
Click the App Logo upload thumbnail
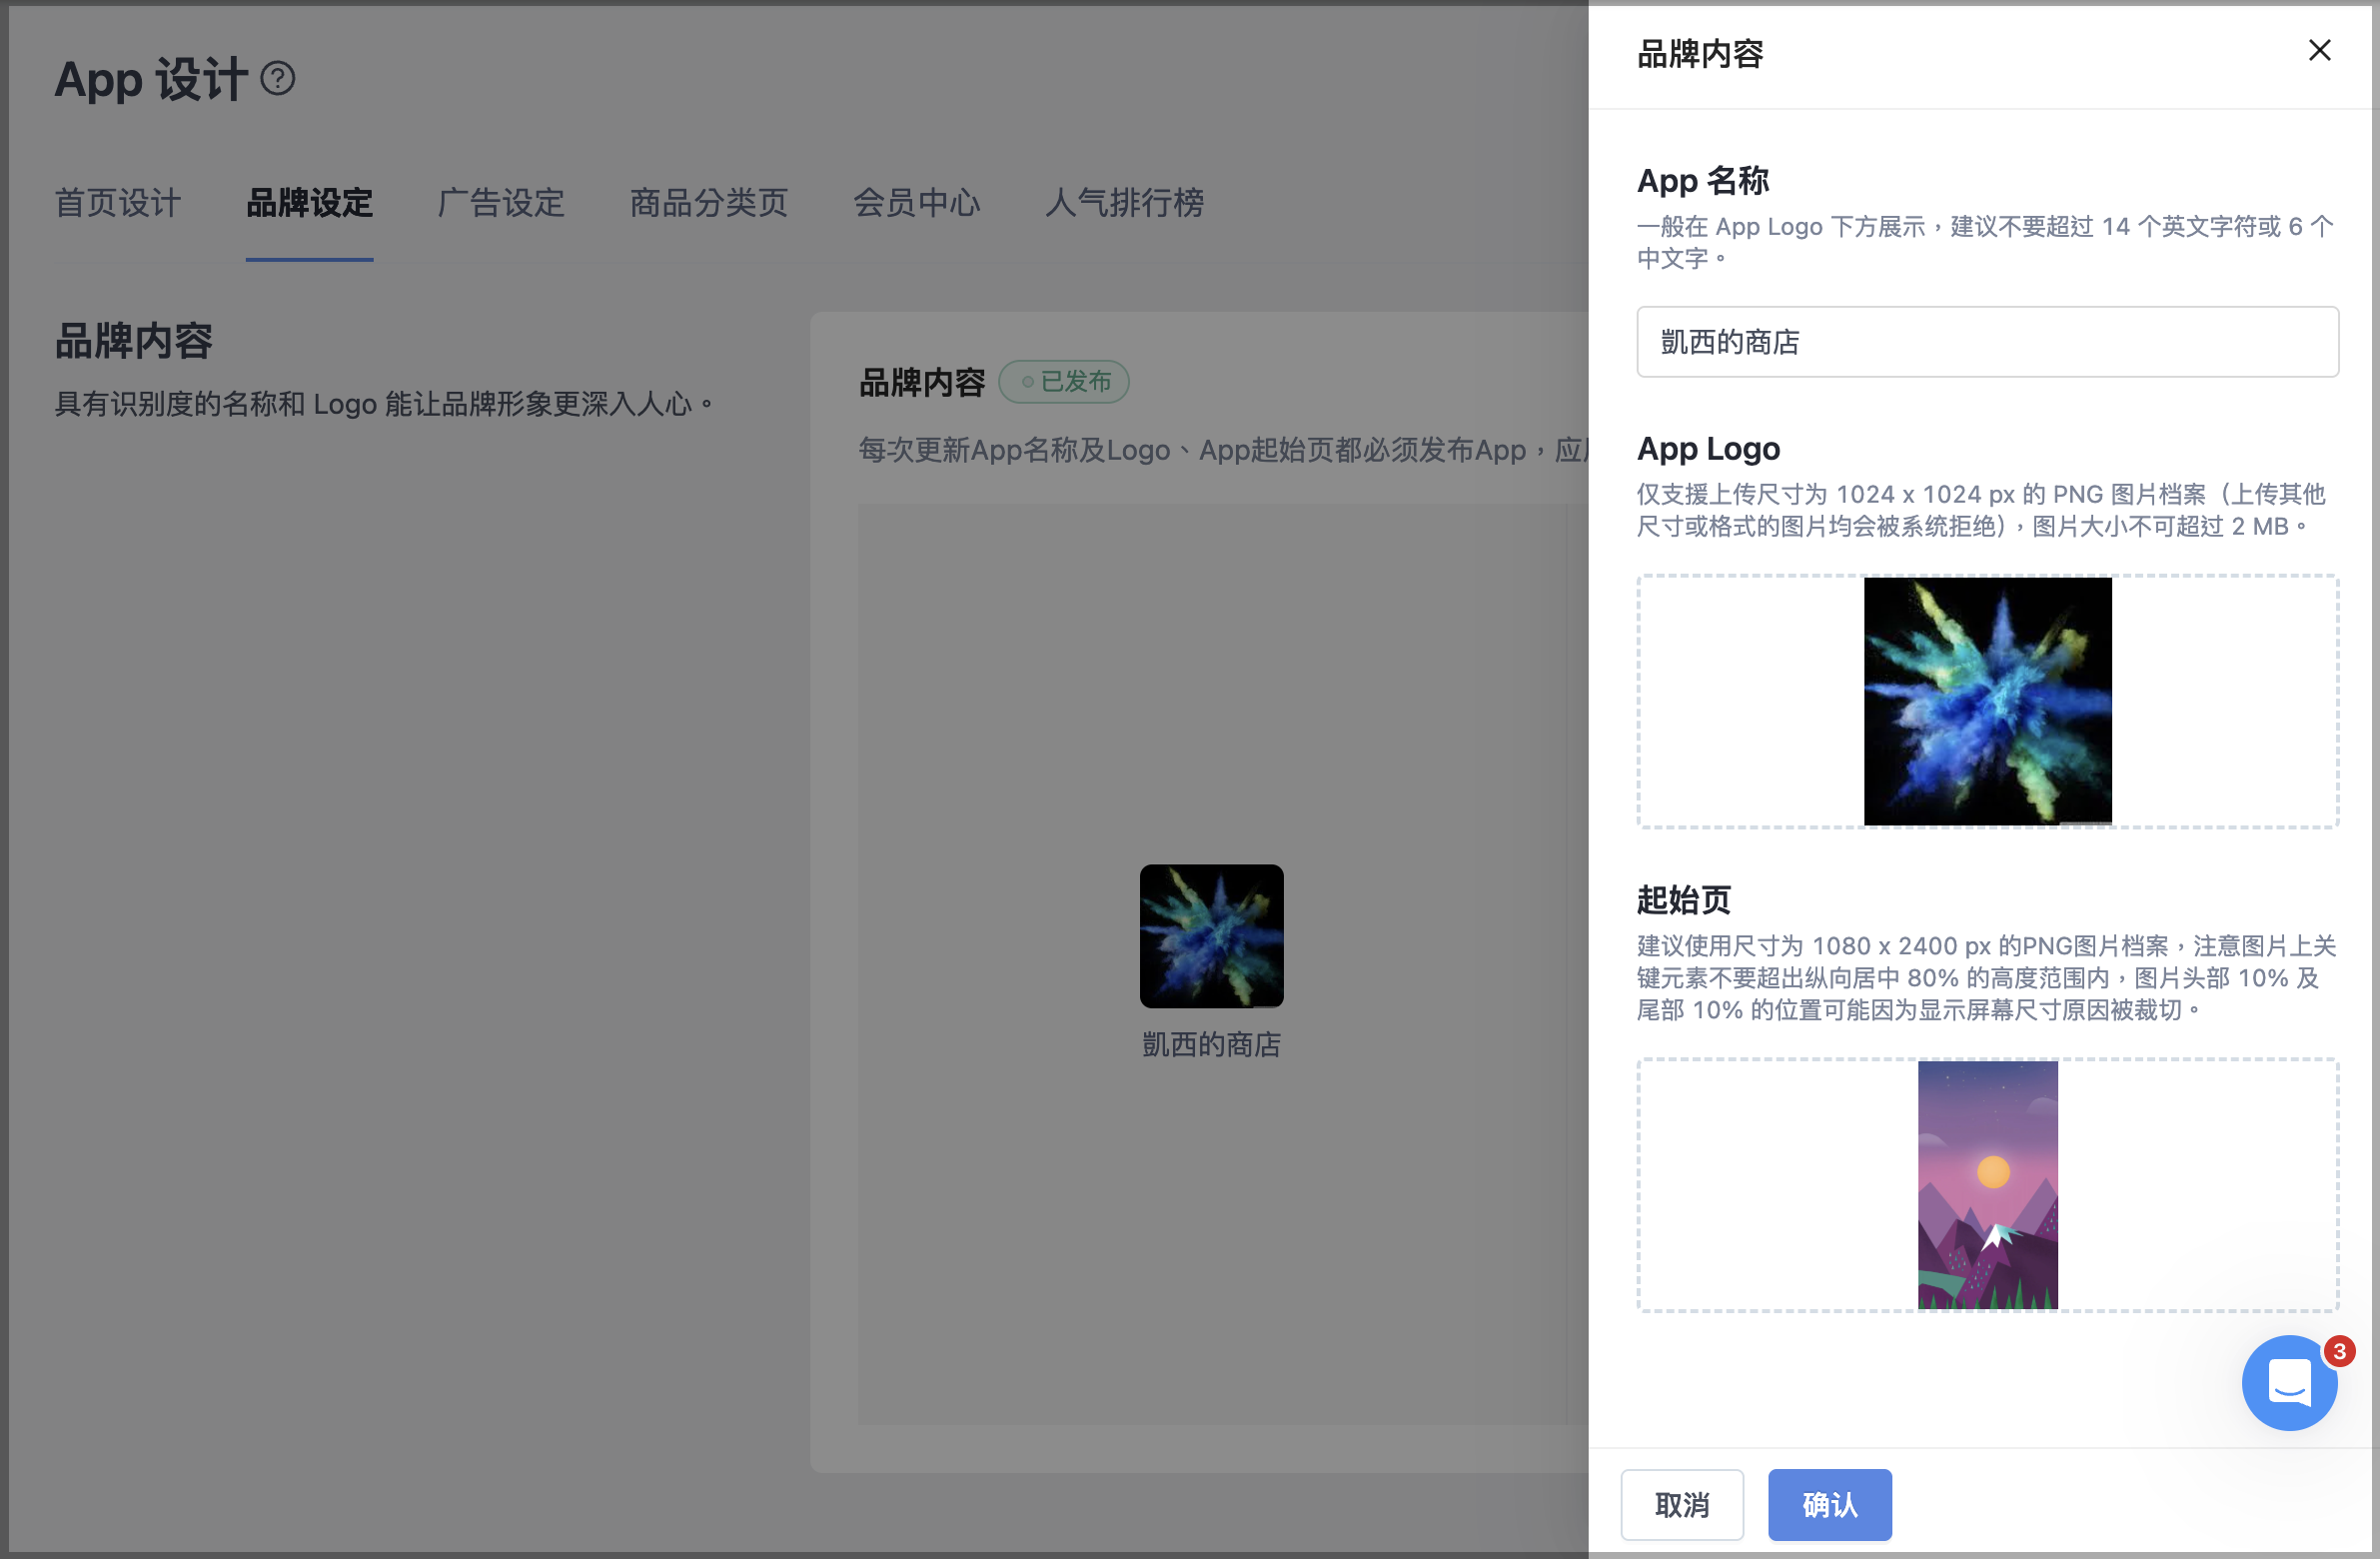(1987, 701)
